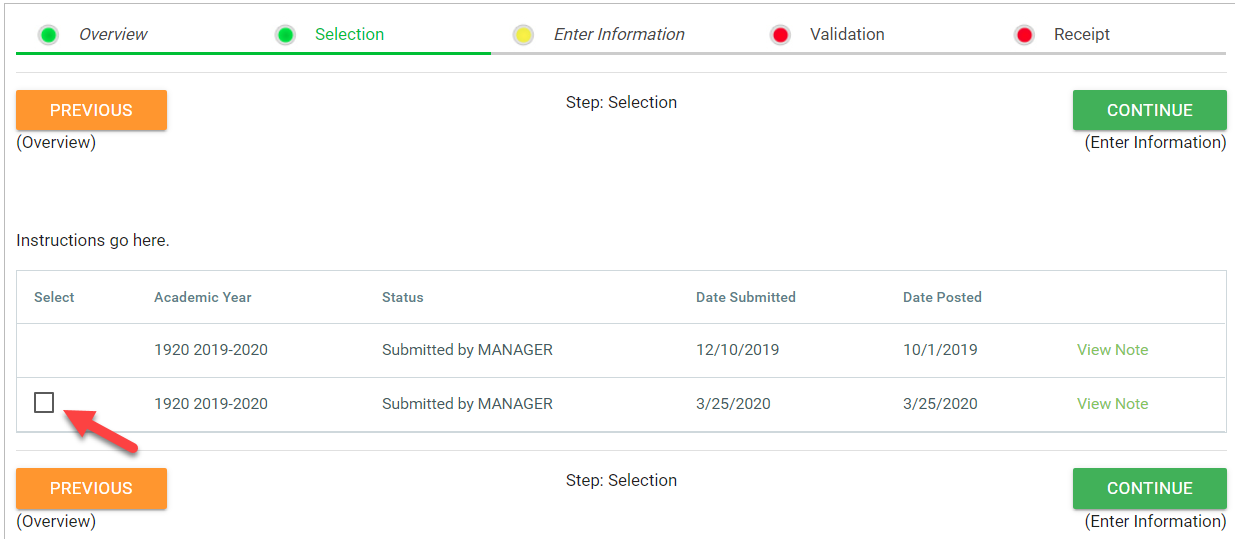Image resolution: width=1235 pixels, height=539 pixels.
Task: Click the yellow Enter Information status dot
Action: [x=523, y=35]
